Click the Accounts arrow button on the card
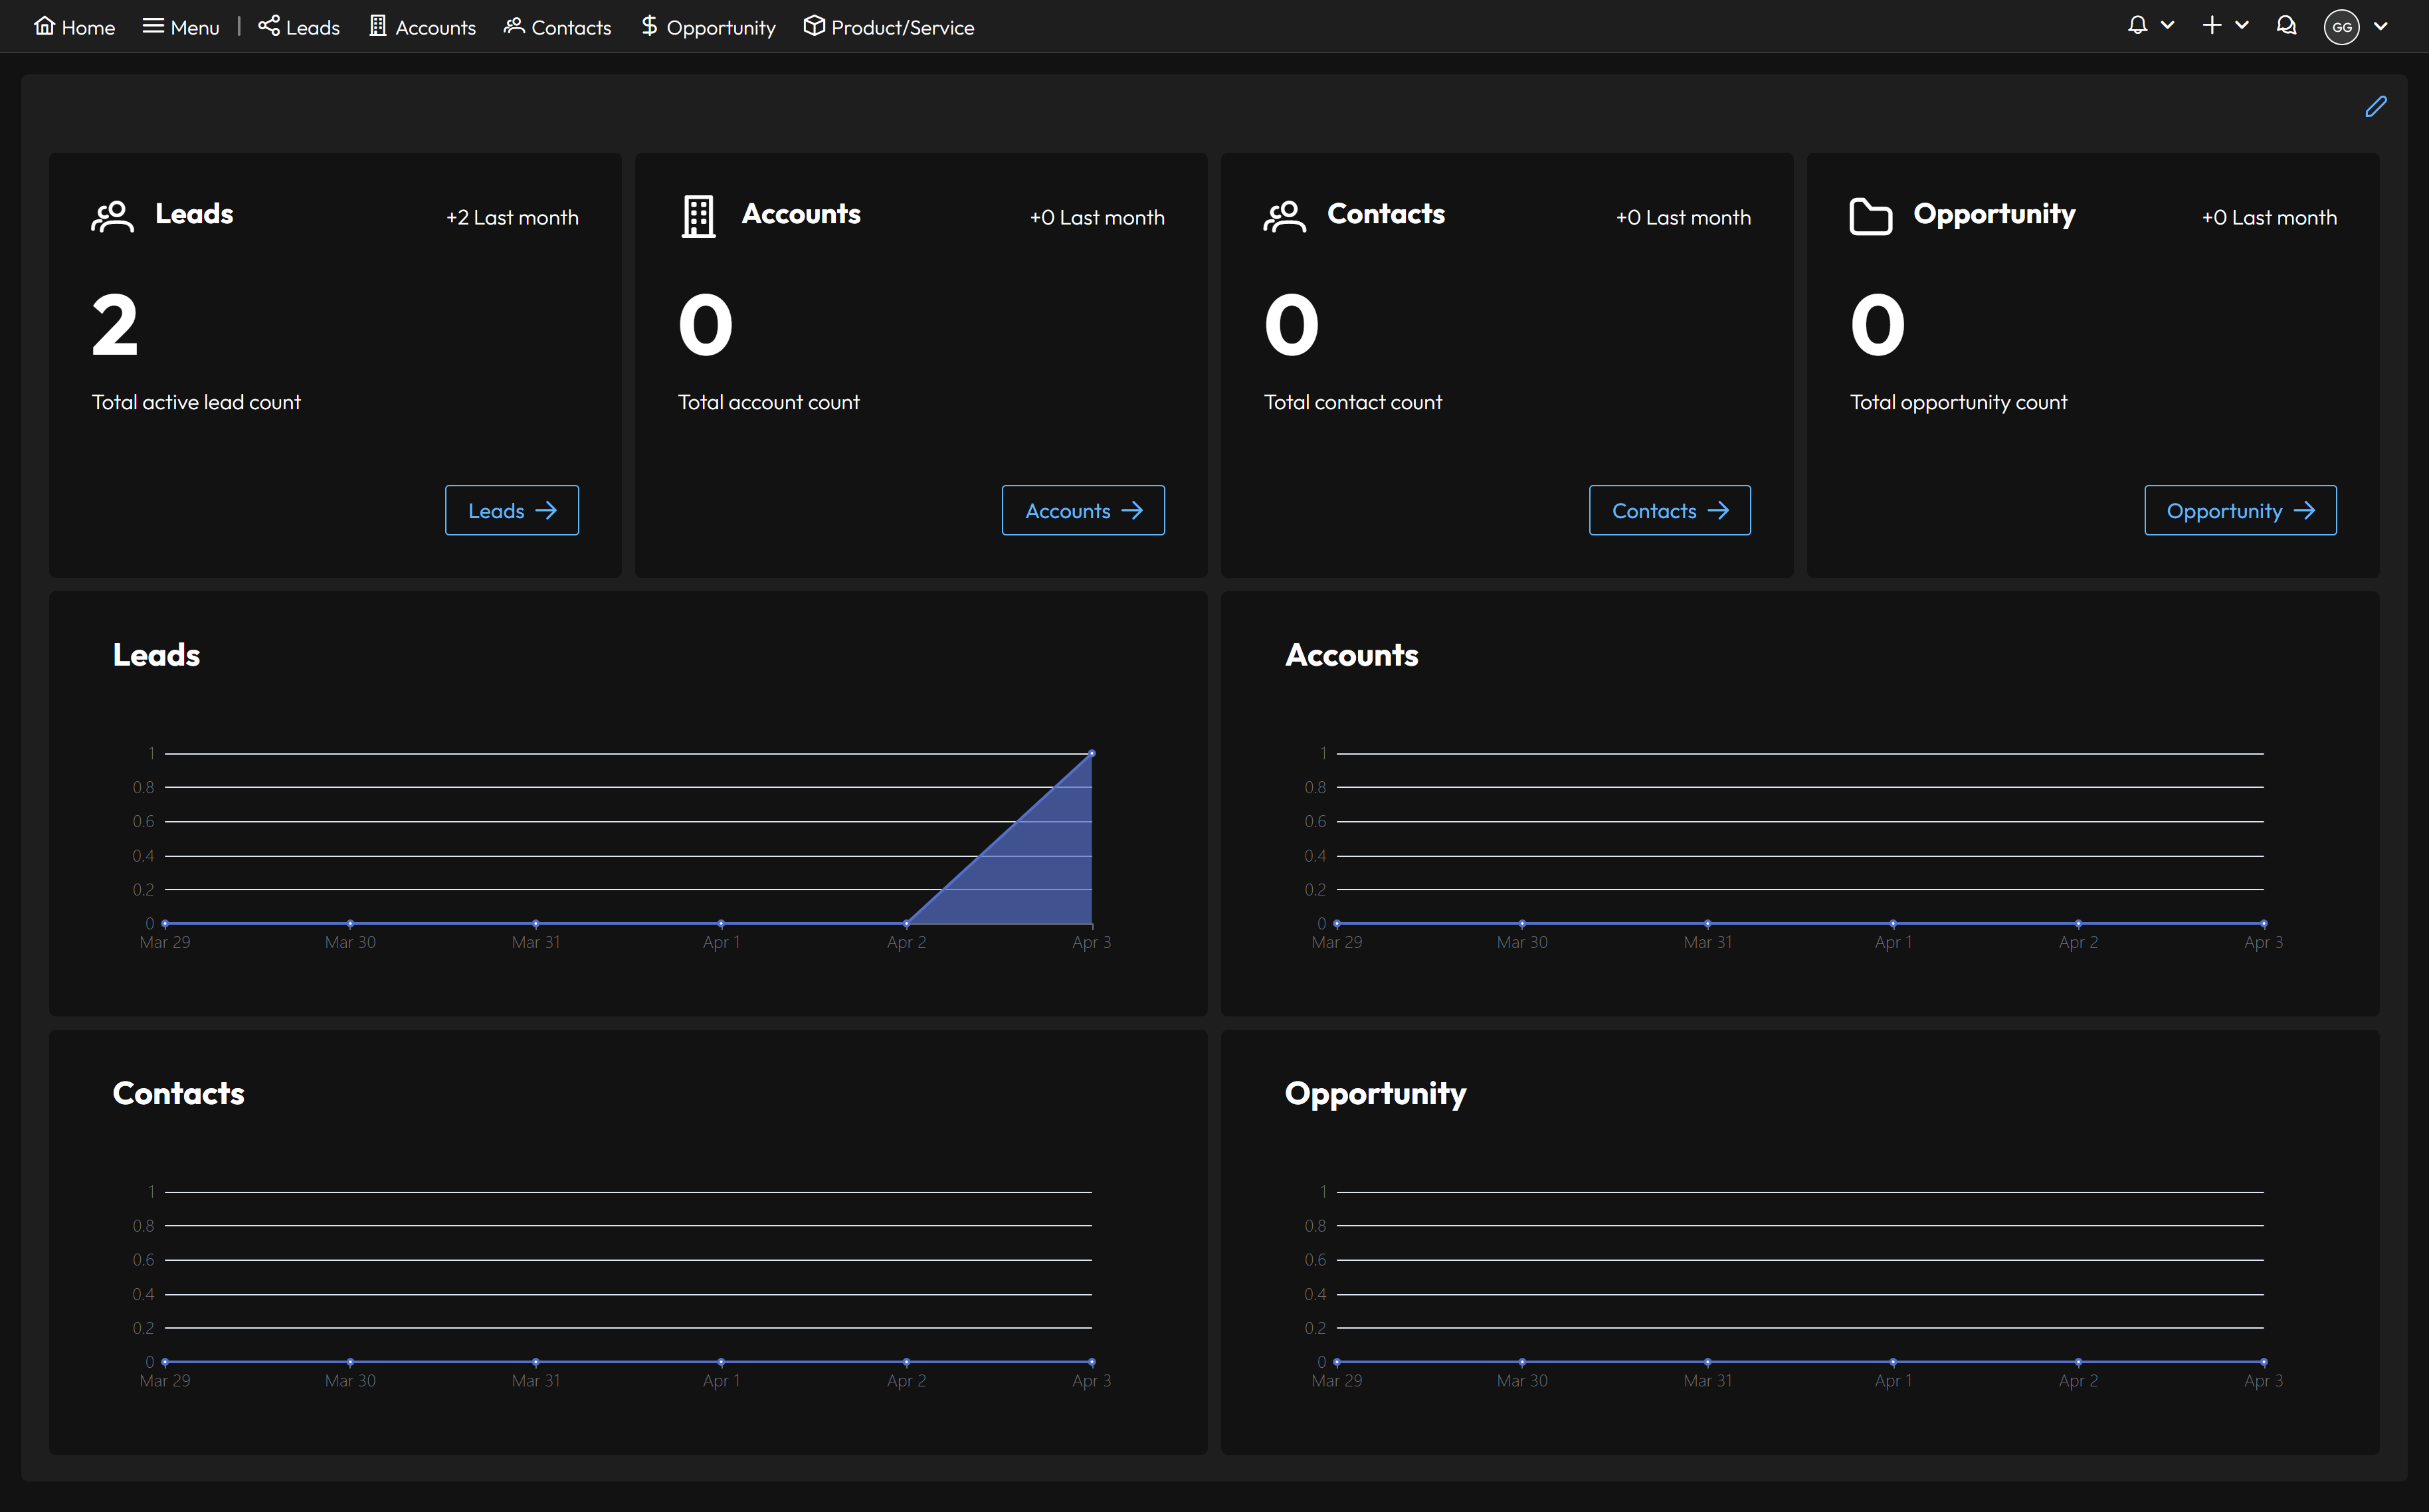 point(1083,510)
